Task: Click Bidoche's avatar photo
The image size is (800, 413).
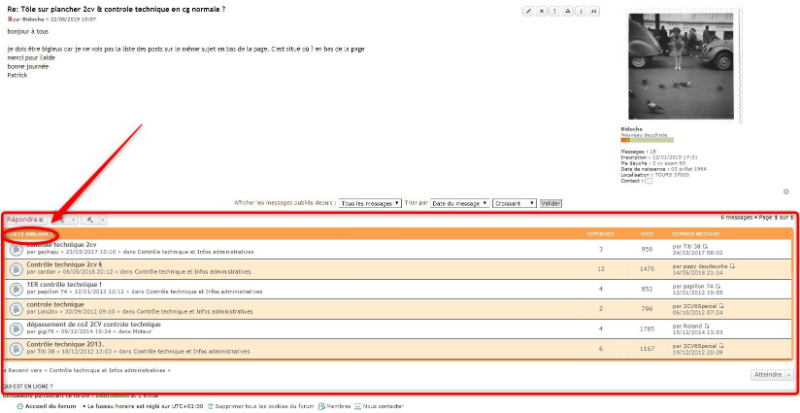Action: click(x=668, y=67)
